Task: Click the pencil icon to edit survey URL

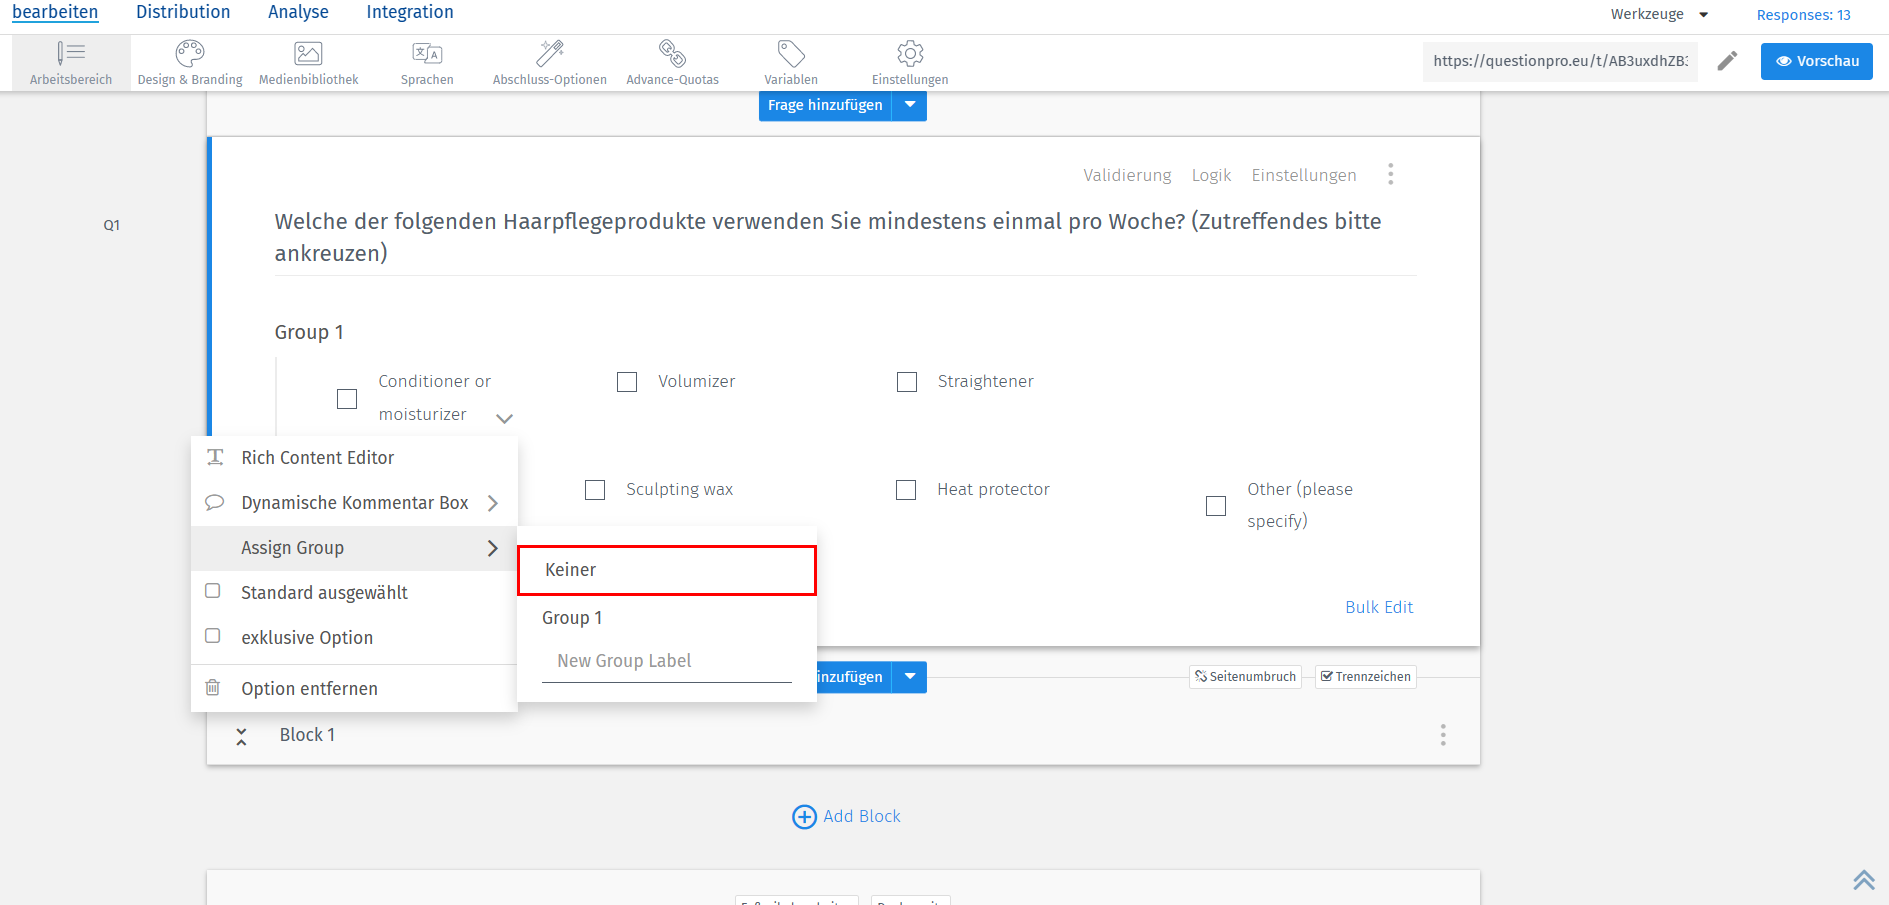Action: 1727,61
